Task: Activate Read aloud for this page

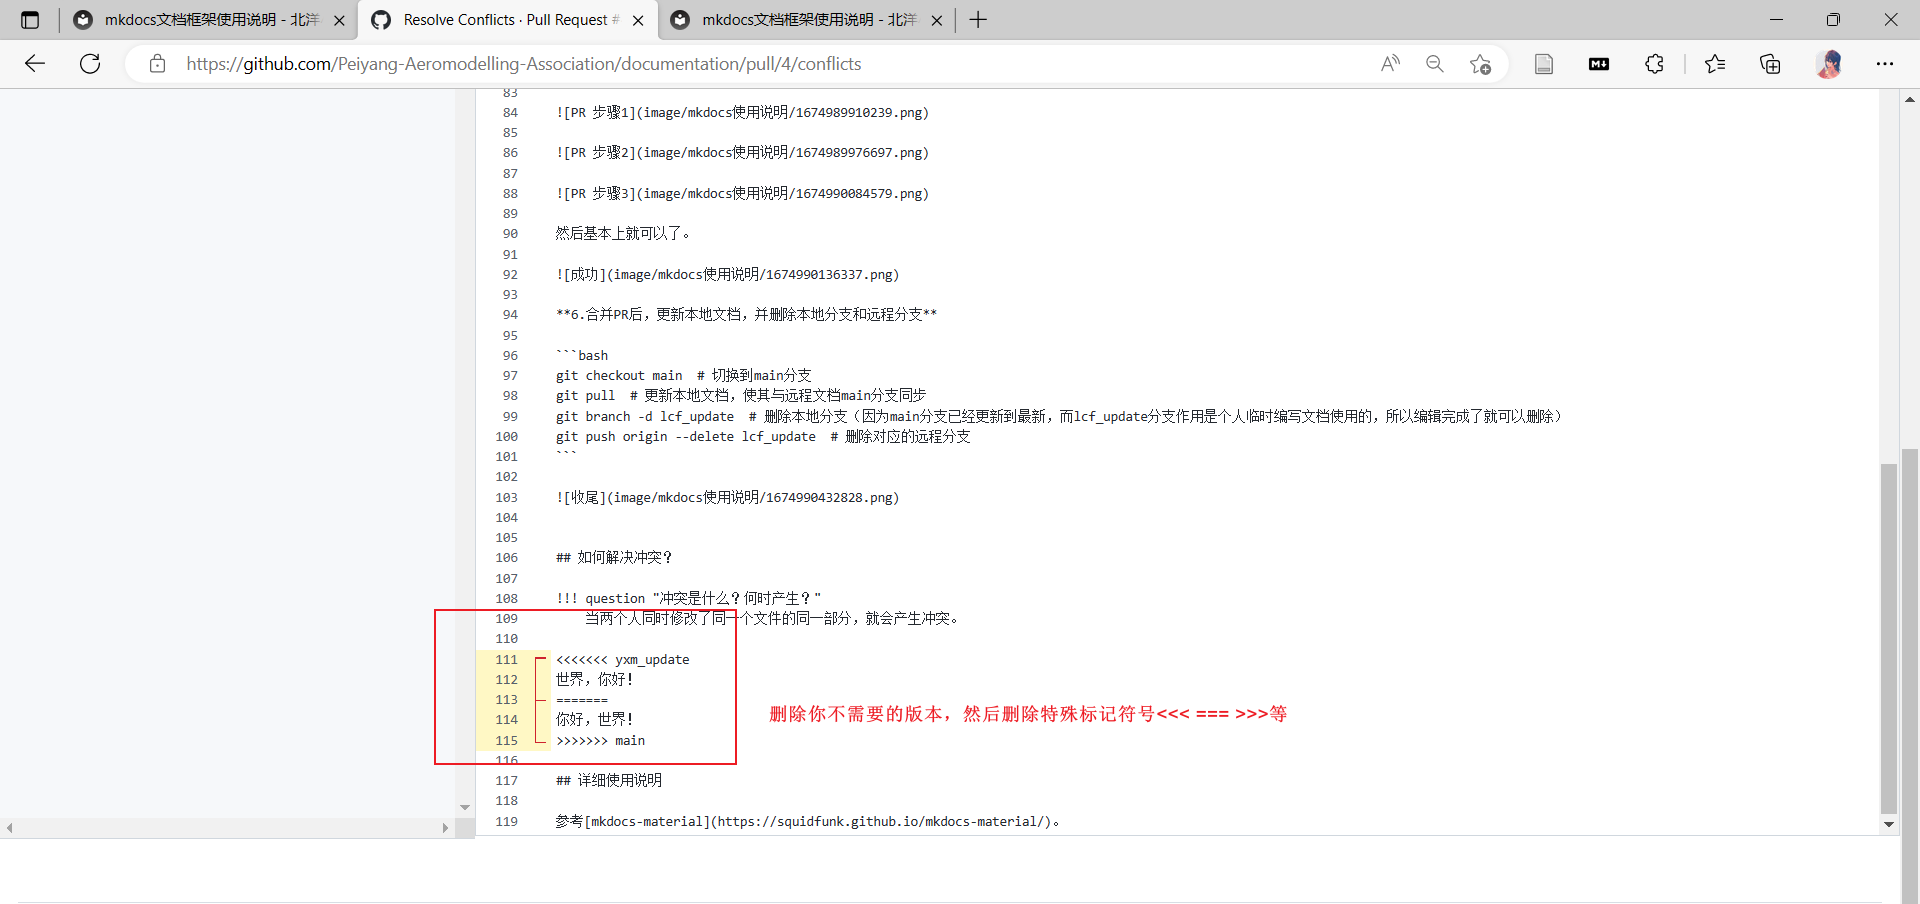Action: (x=1390, y=63)
